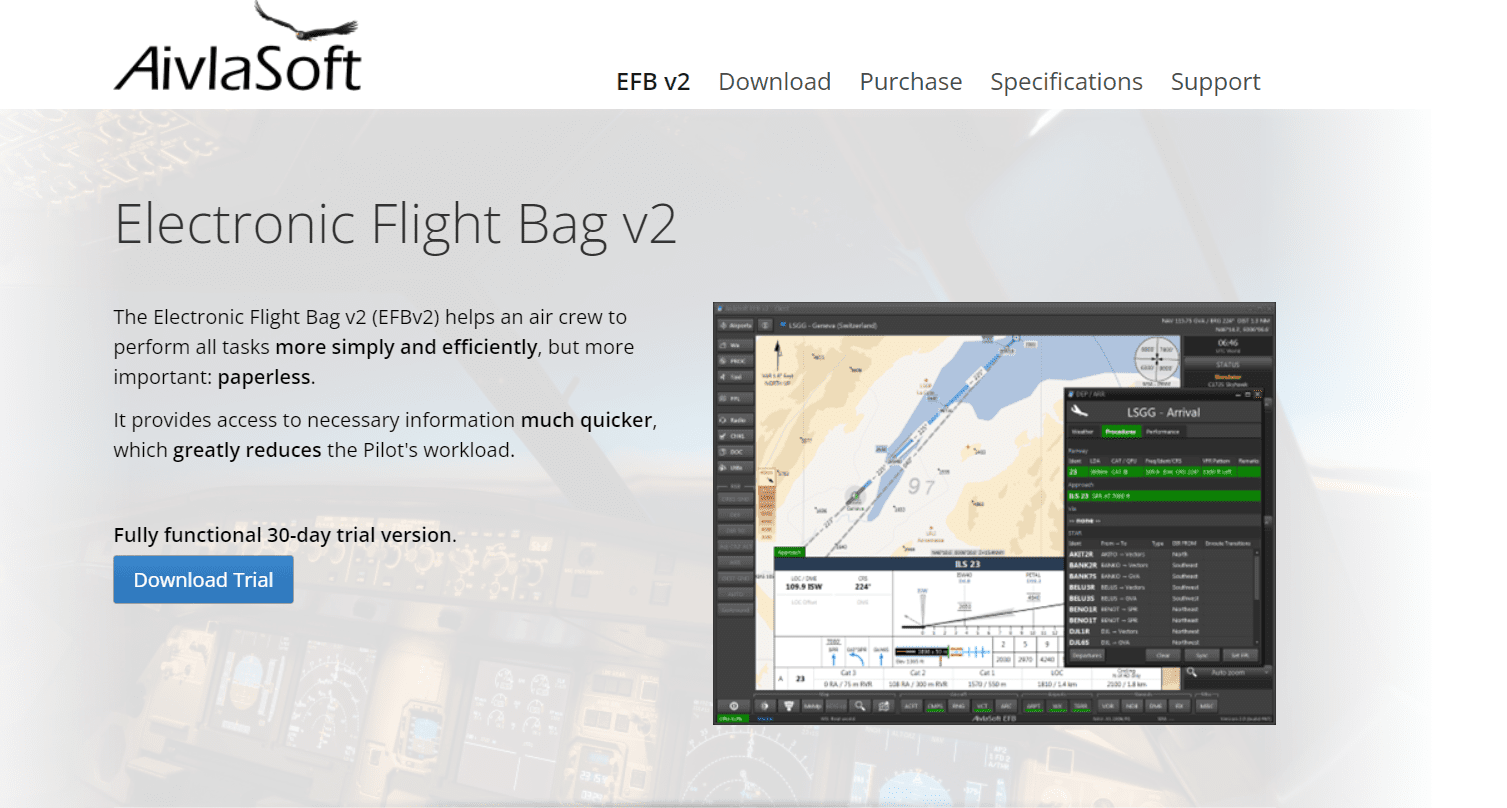
Task: Click the Taxi sidebar button in the EFB screenshot
Action: pyautogui.click(x=735, y=377)
